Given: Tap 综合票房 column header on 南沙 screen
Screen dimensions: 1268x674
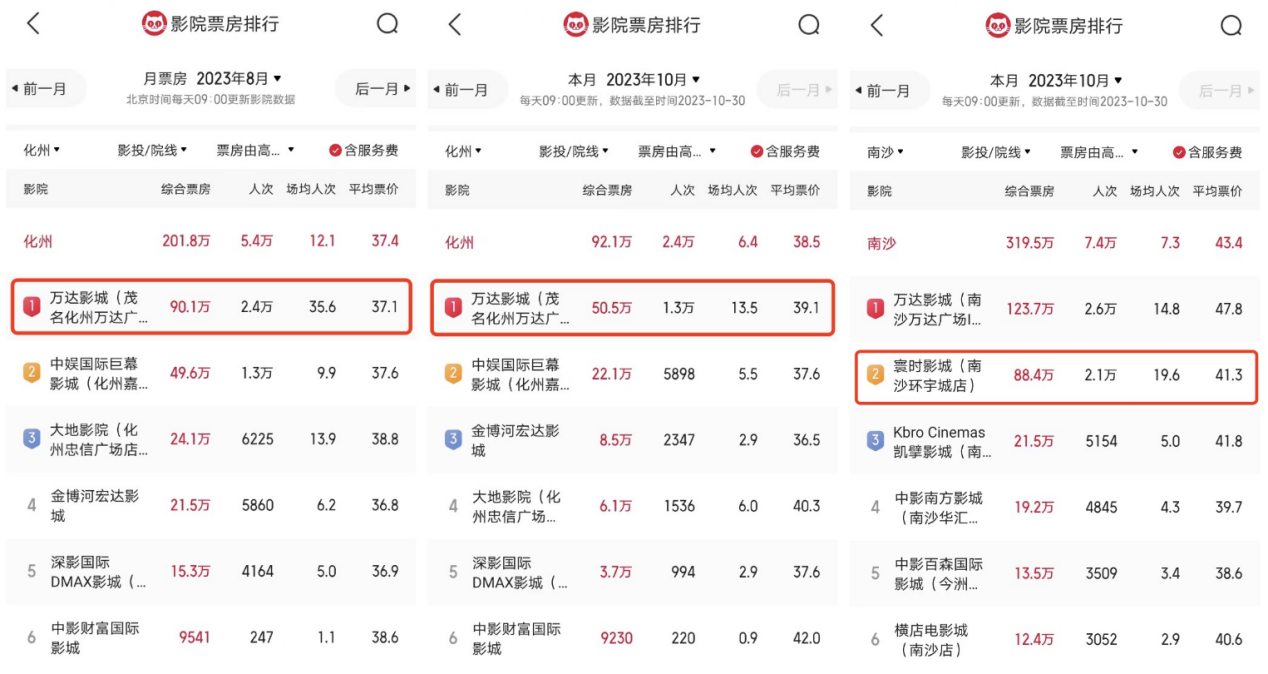Looking at the screenshot, I should (1029, 191).
